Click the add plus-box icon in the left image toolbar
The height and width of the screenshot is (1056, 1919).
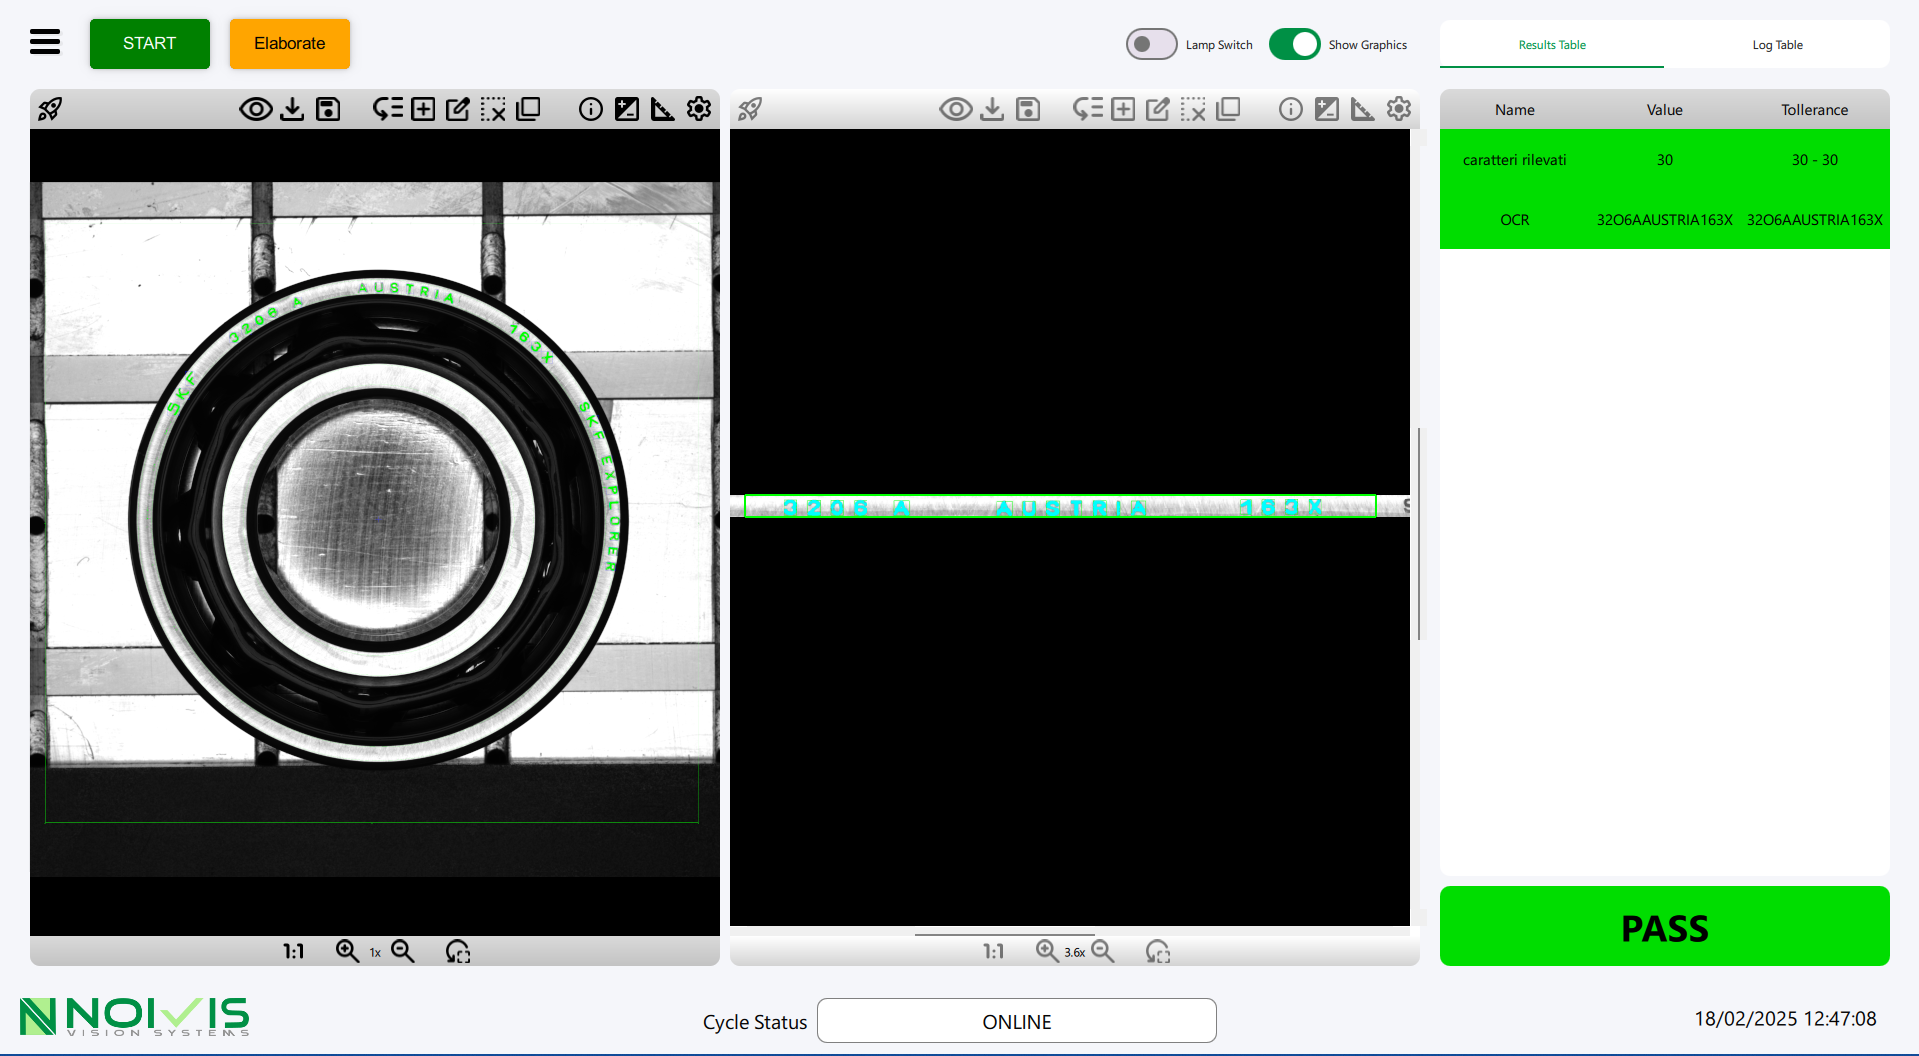point(423,109)
